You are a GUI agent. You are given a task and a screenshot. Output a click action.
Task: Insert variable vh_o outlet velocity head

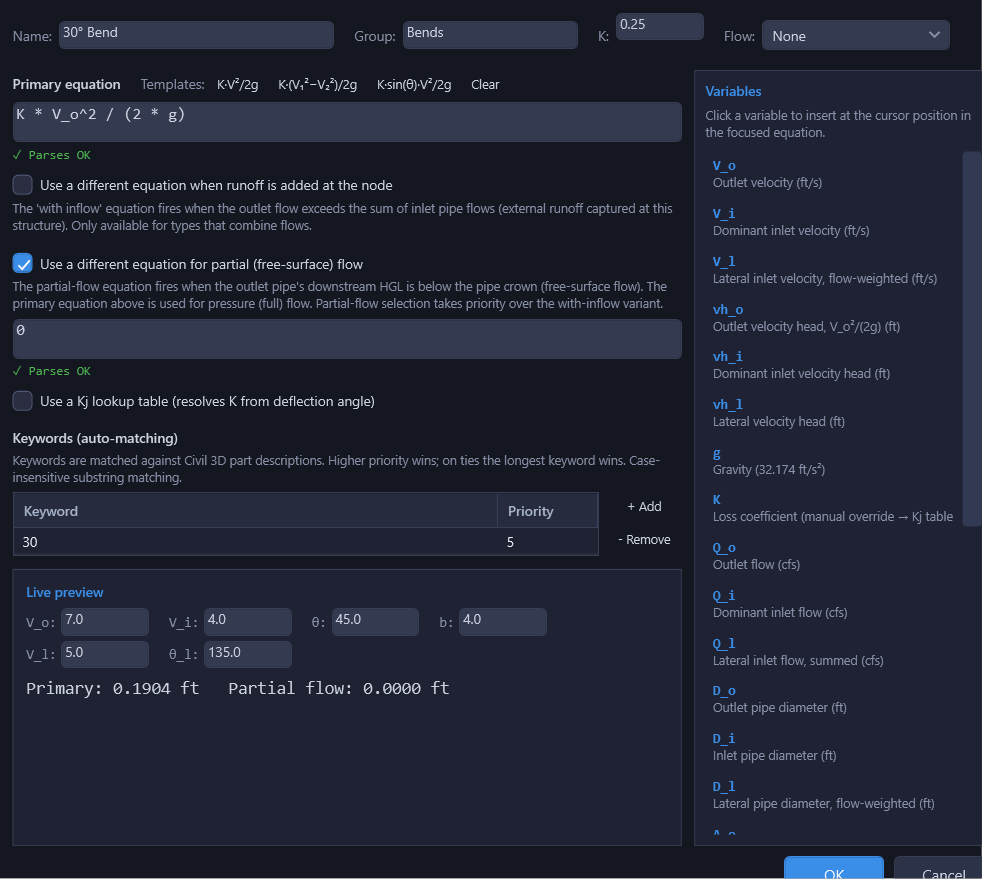point(728,309)
